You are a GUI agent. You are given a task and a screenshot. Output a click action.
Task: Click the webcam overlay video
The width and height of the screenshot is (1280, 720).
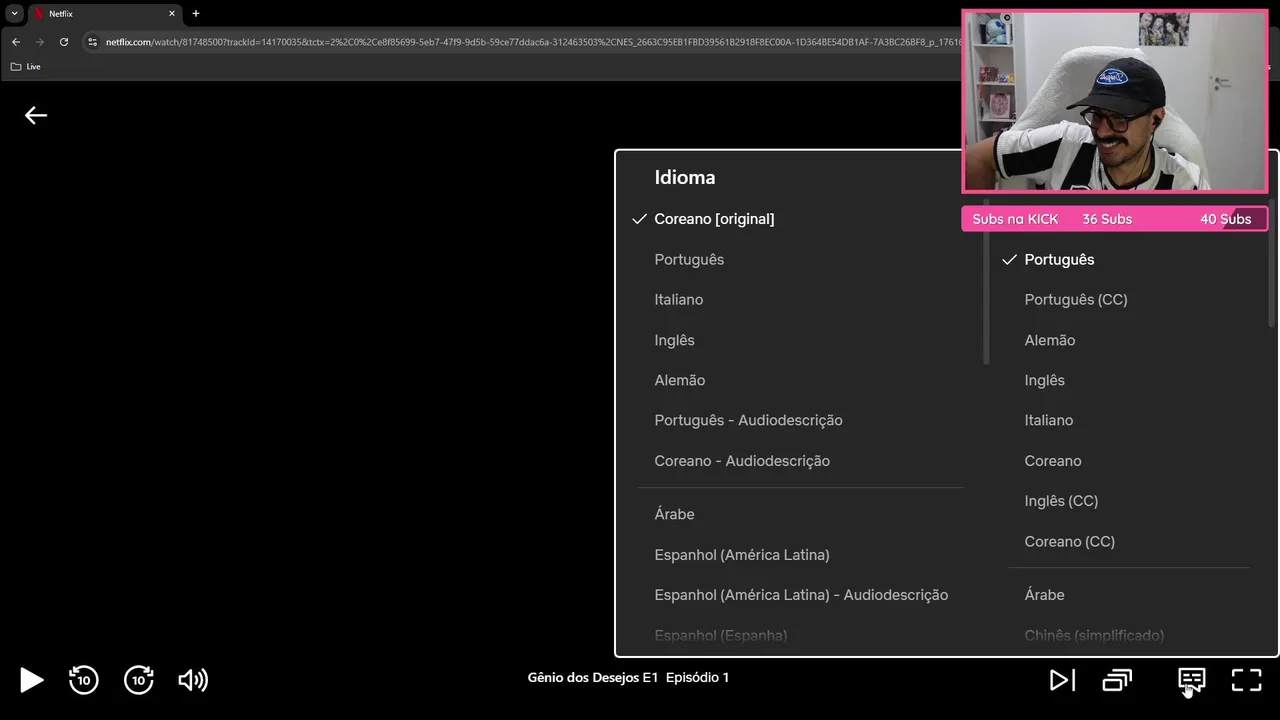pos(1115,101)
